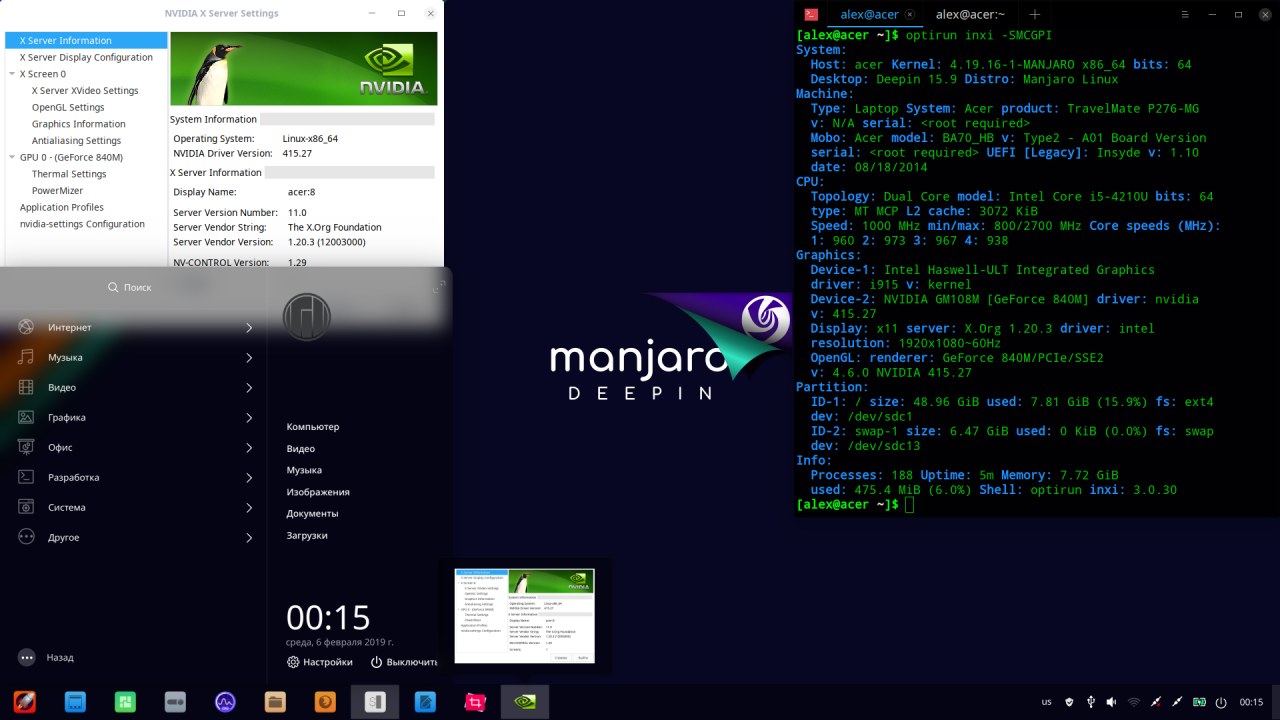Open Graphics Information in NVIDIA tree
The width and height of the screenshot is (1280, 720).
point(78,124)
